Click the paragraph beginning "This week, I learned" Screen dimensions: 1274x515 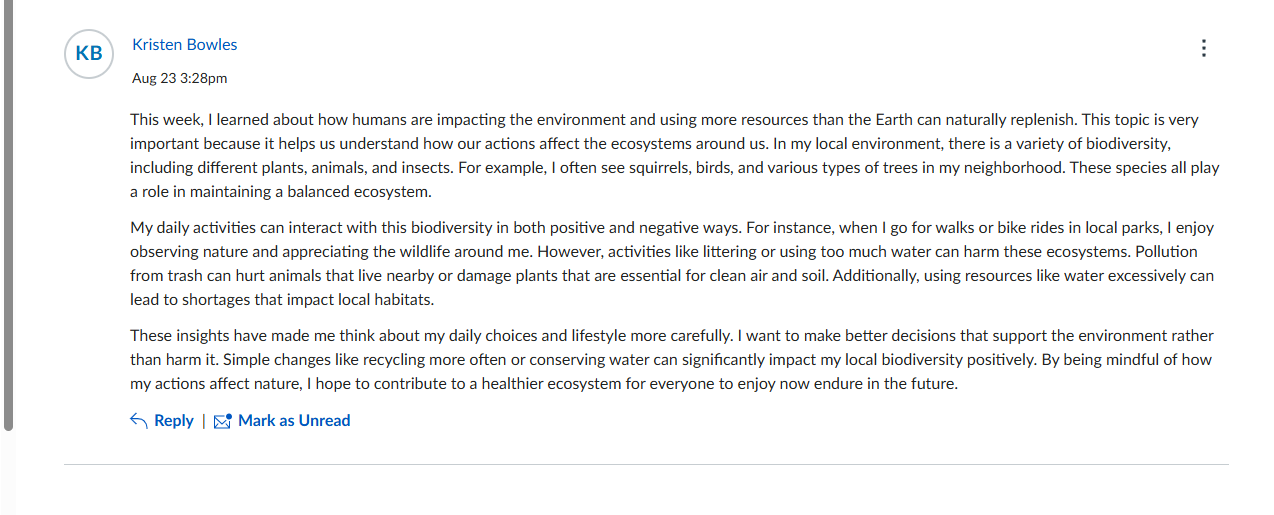676,155
